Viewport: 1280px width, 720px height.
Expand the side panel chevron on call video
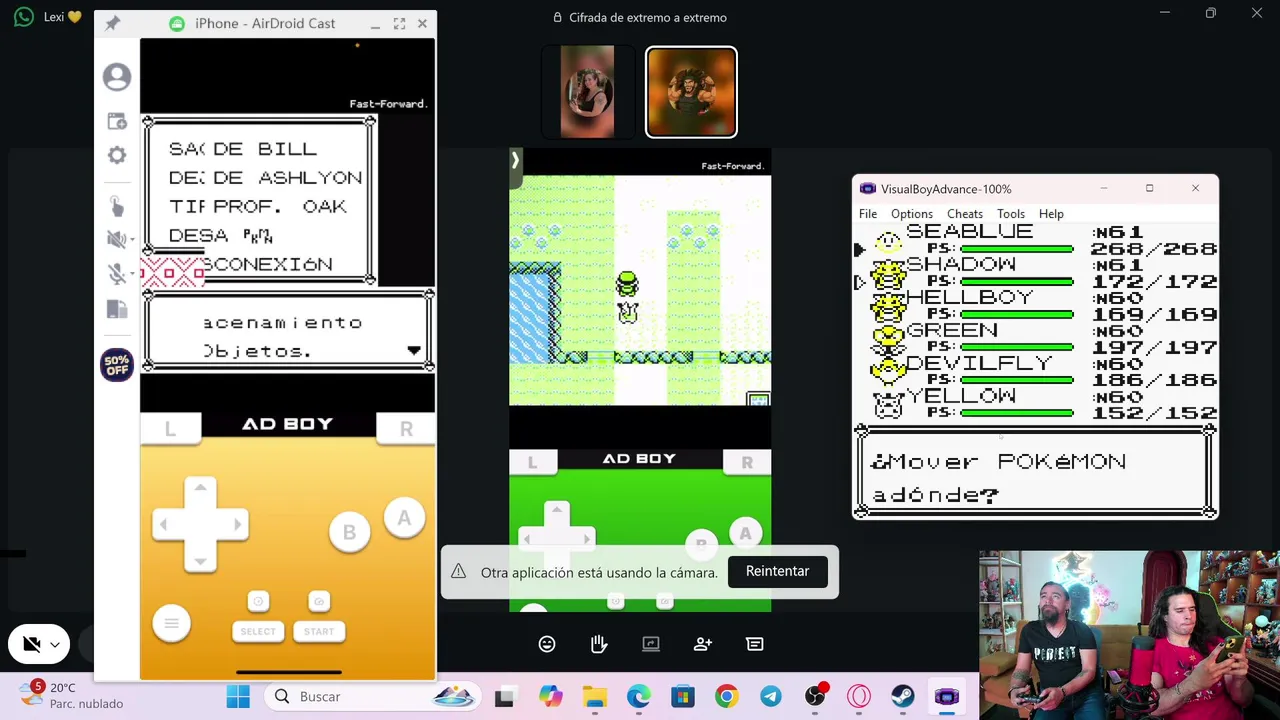tap(516, 159)
